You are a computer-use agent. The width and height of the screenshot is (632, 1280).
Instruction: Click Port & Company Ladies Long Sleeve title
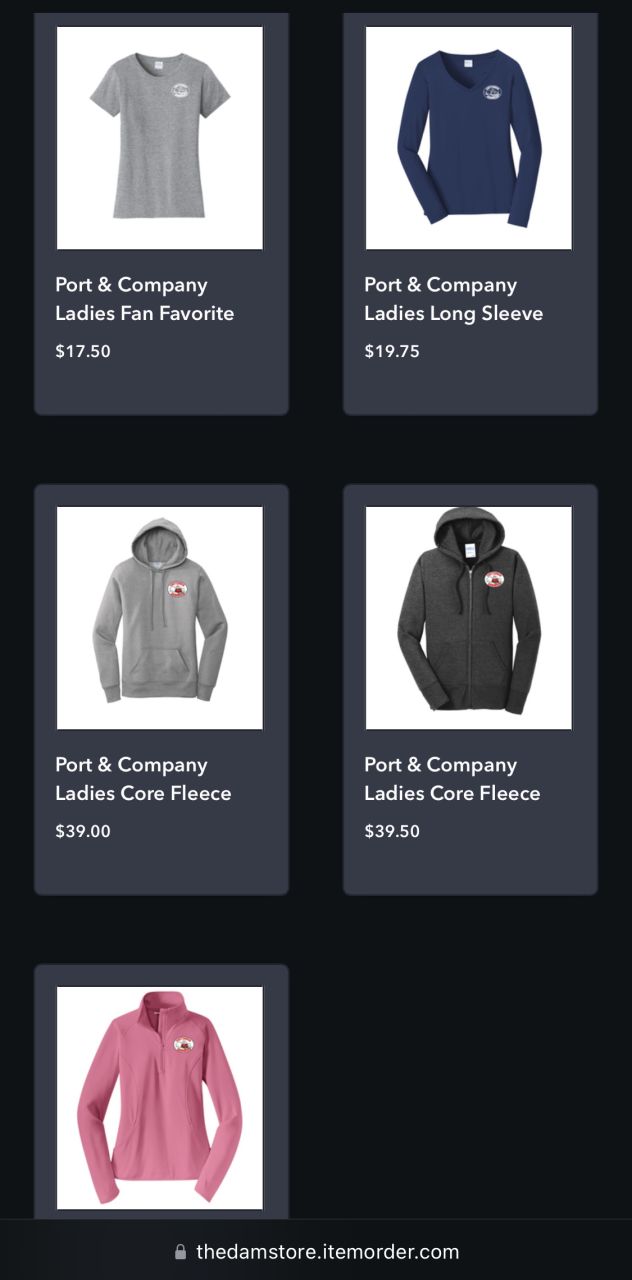[x=454, y=299]
